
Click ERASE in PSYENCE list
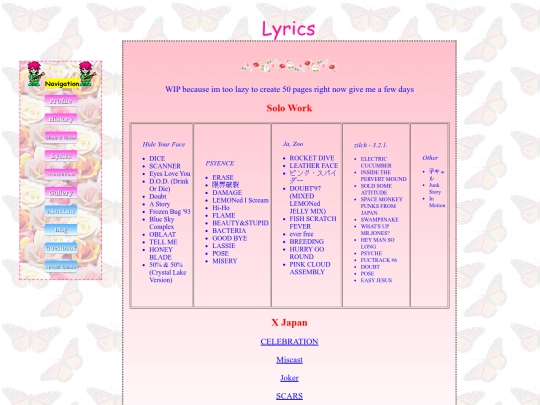[223, 177]
